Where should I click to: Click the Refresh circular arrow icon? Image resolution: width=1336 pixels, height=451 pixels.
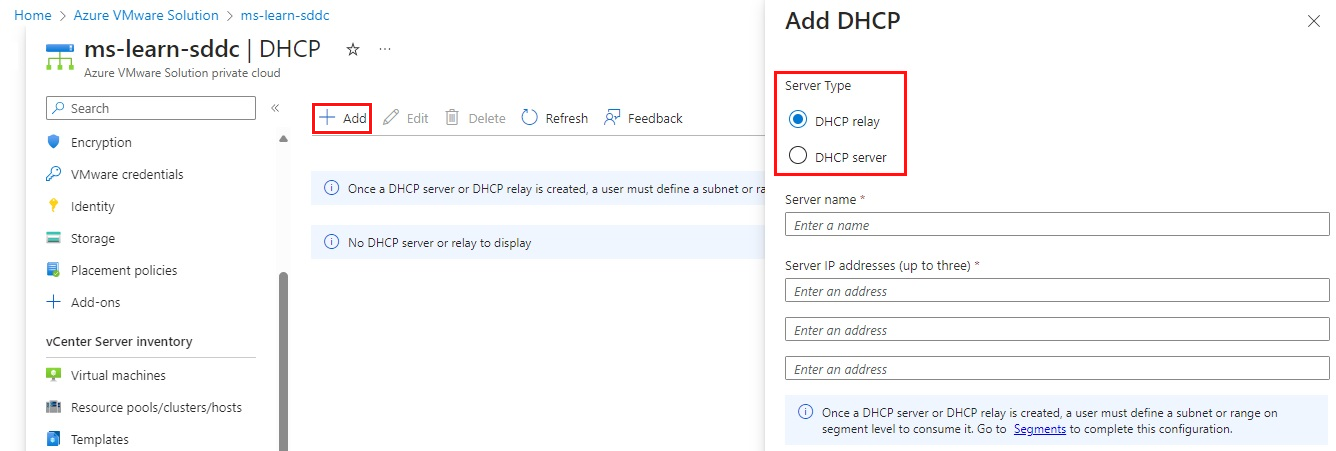530,118
